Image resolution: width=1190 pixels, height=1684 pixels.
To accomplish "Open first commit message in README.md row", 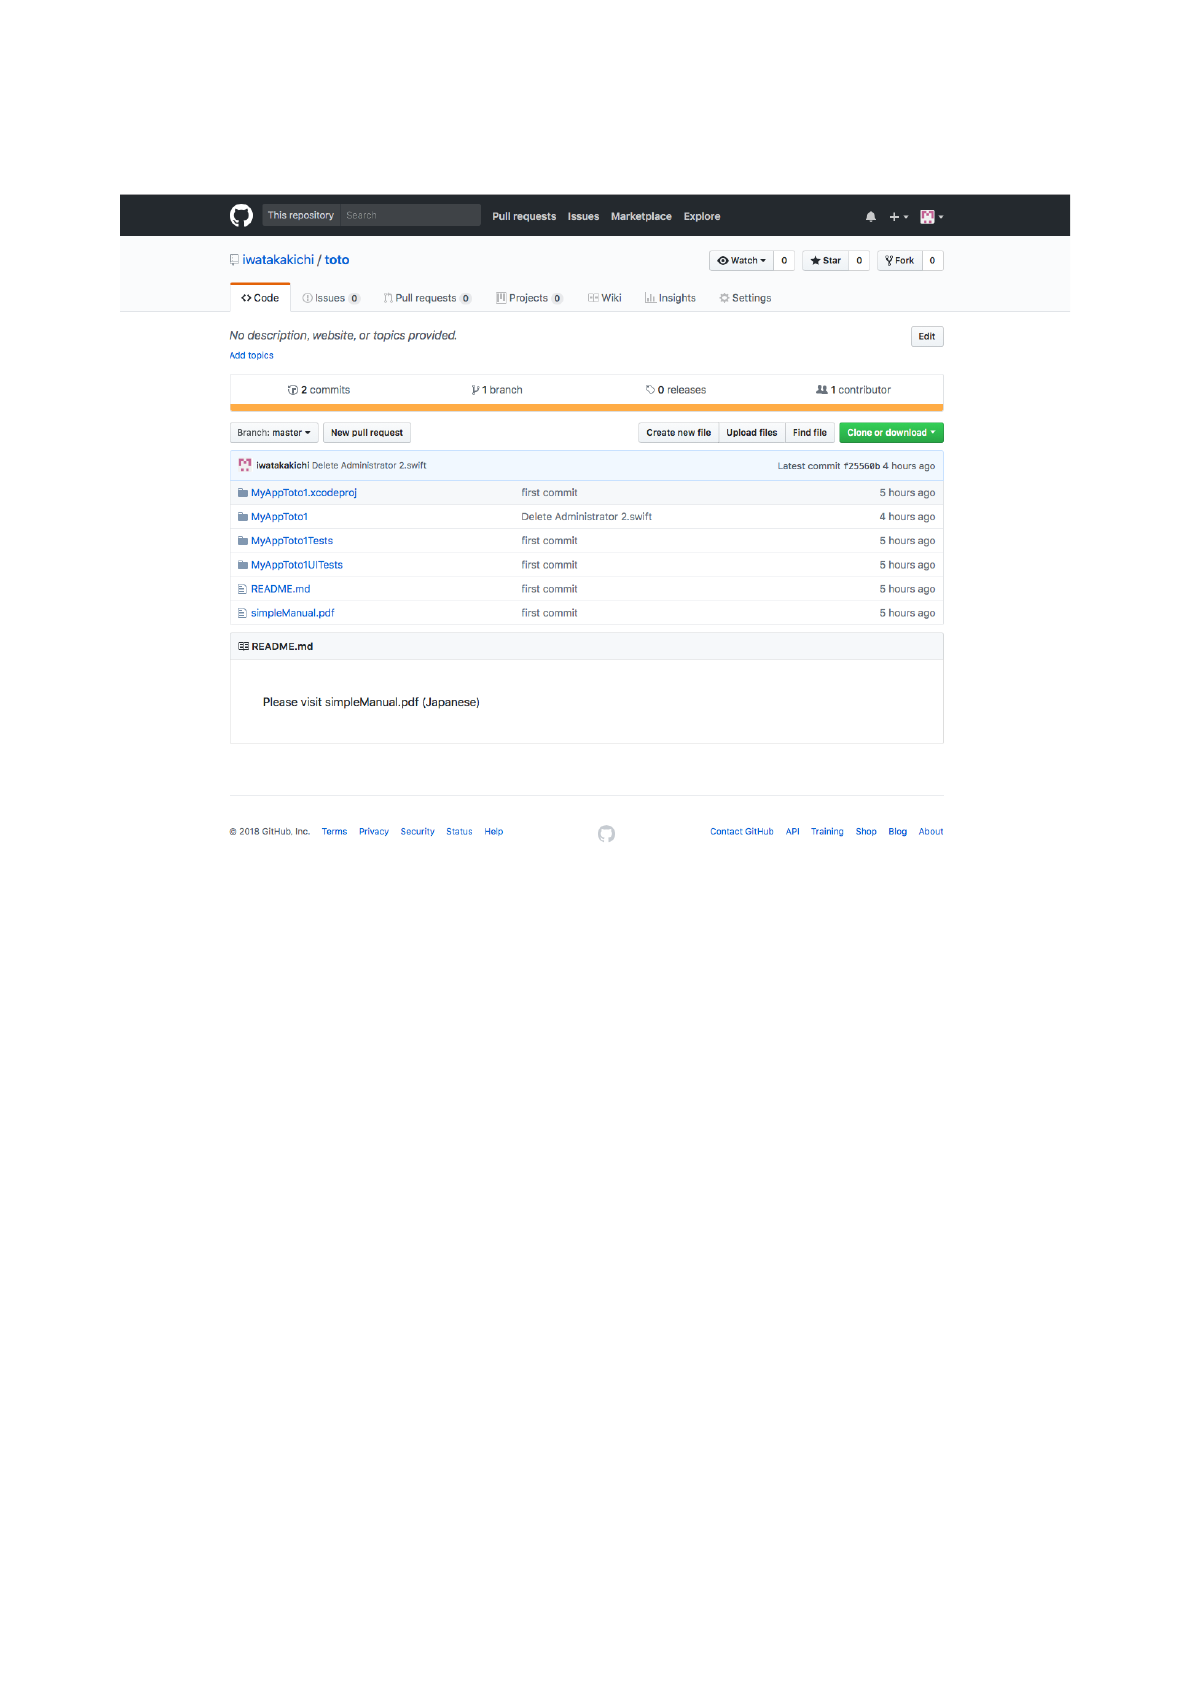I will [x=549, y=589].
